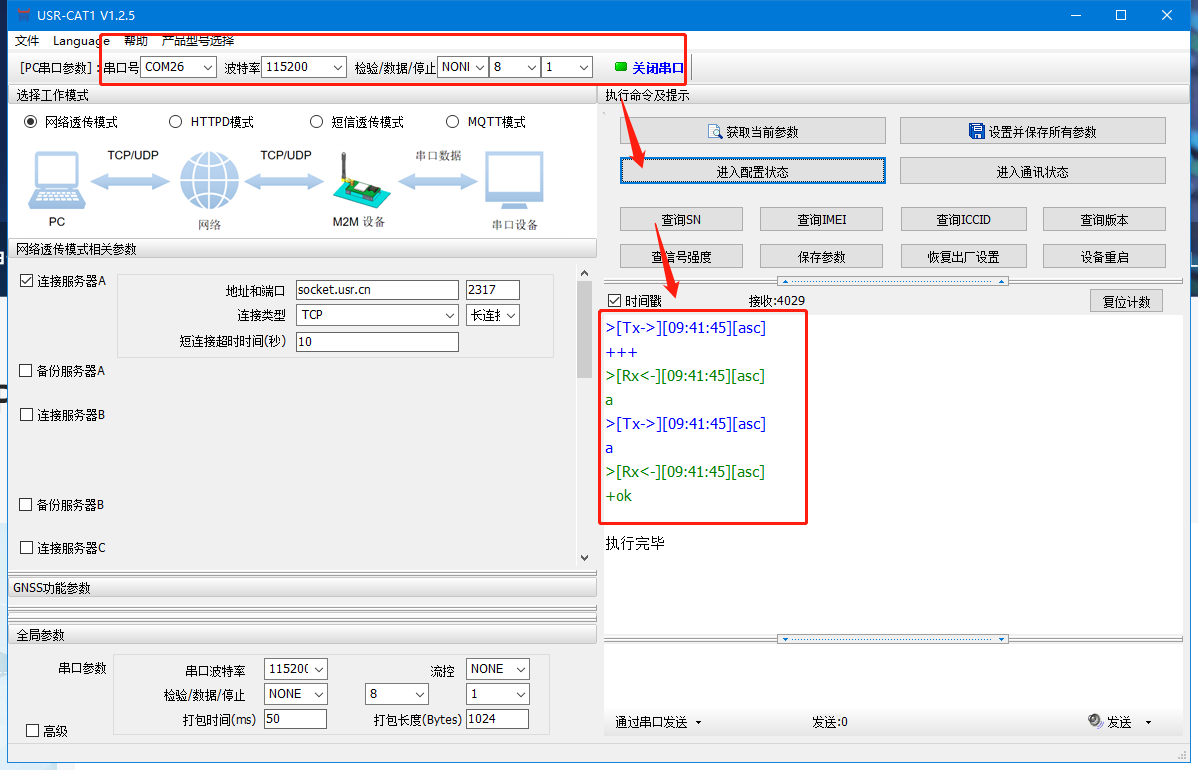Open the Language menu
This screenshot has height=770, width=1198.
click(81, 41)
